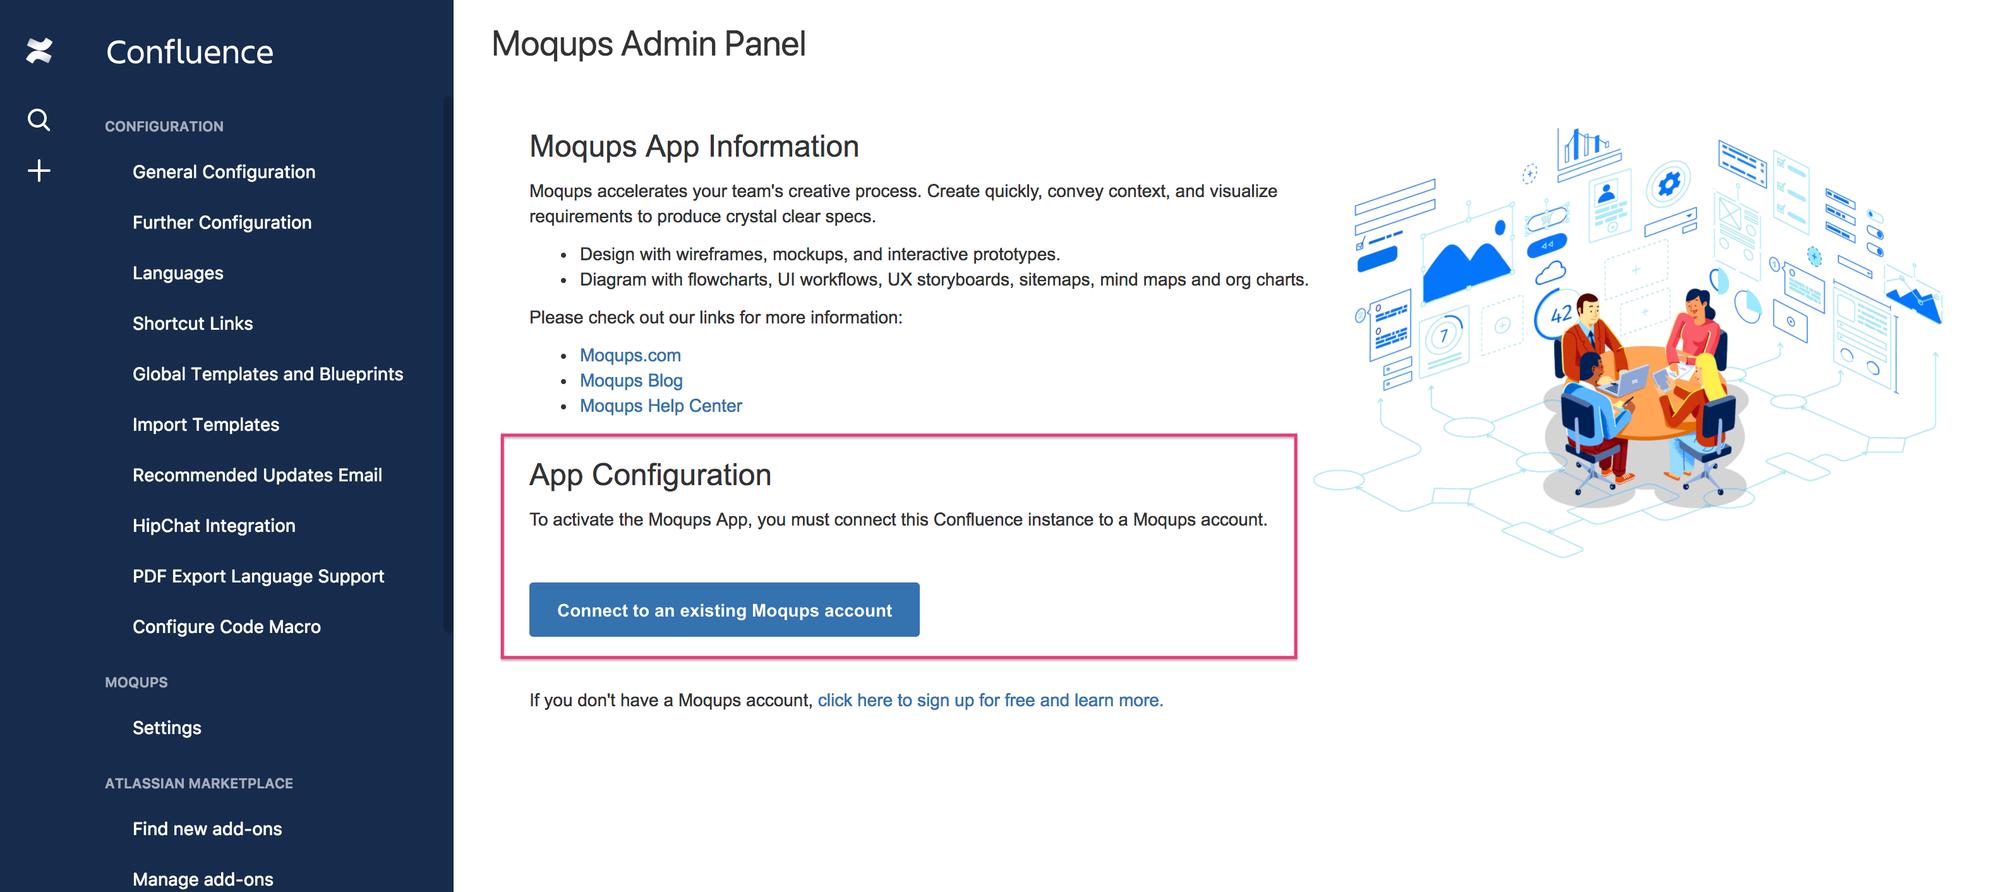Open General Configuration settings
Image resolution: width=2000 pixels, height=892 pixels.
click(223, 172)
